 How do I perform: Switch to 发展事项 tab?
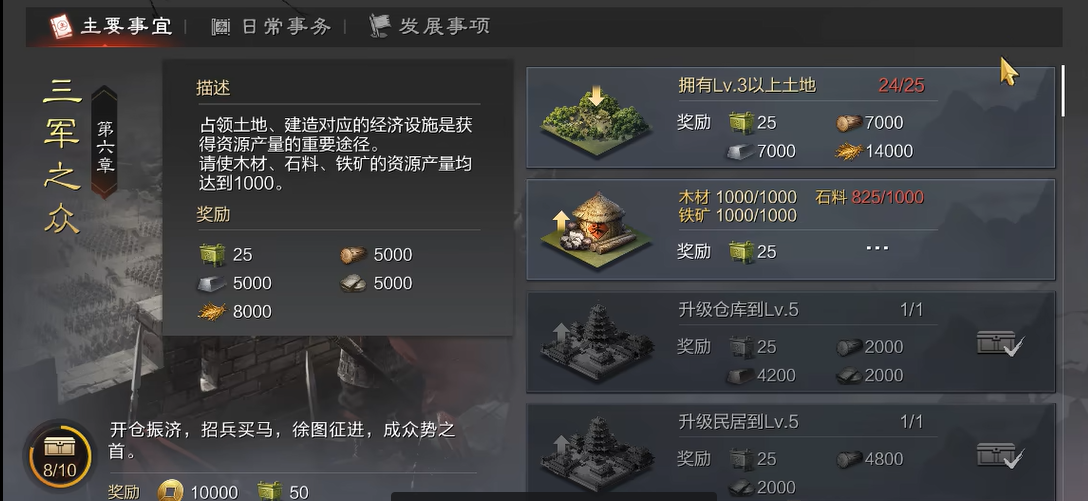pyautogui.click(x=430, y=26)
